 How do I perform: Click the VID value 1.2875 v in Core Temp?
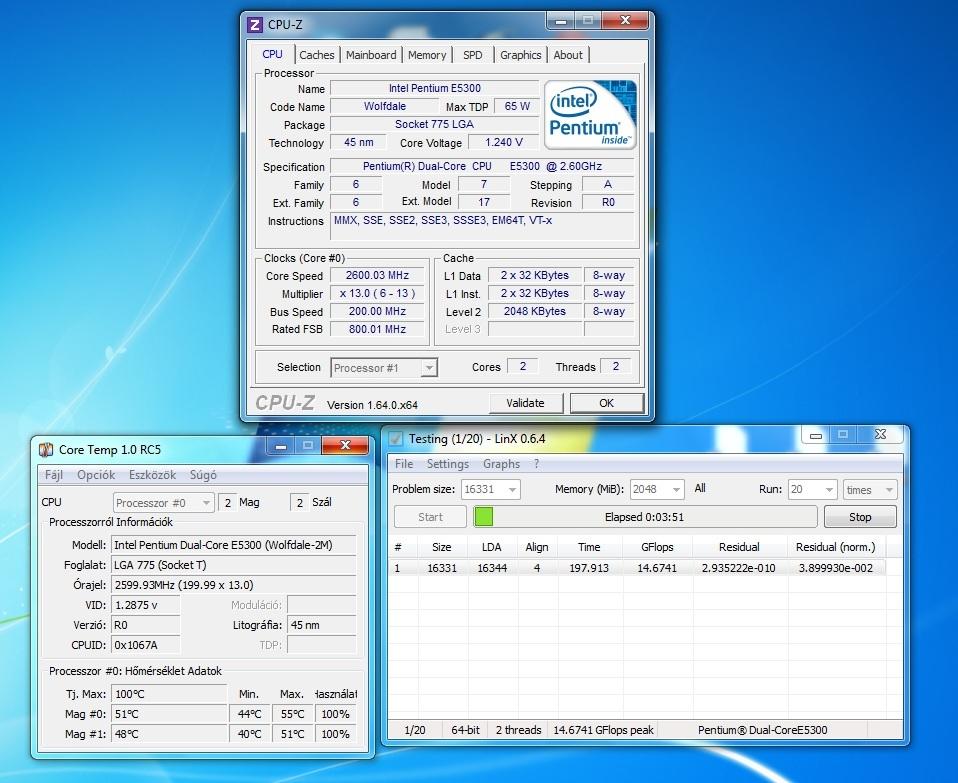pyautogui.click(x=145, y=605)
